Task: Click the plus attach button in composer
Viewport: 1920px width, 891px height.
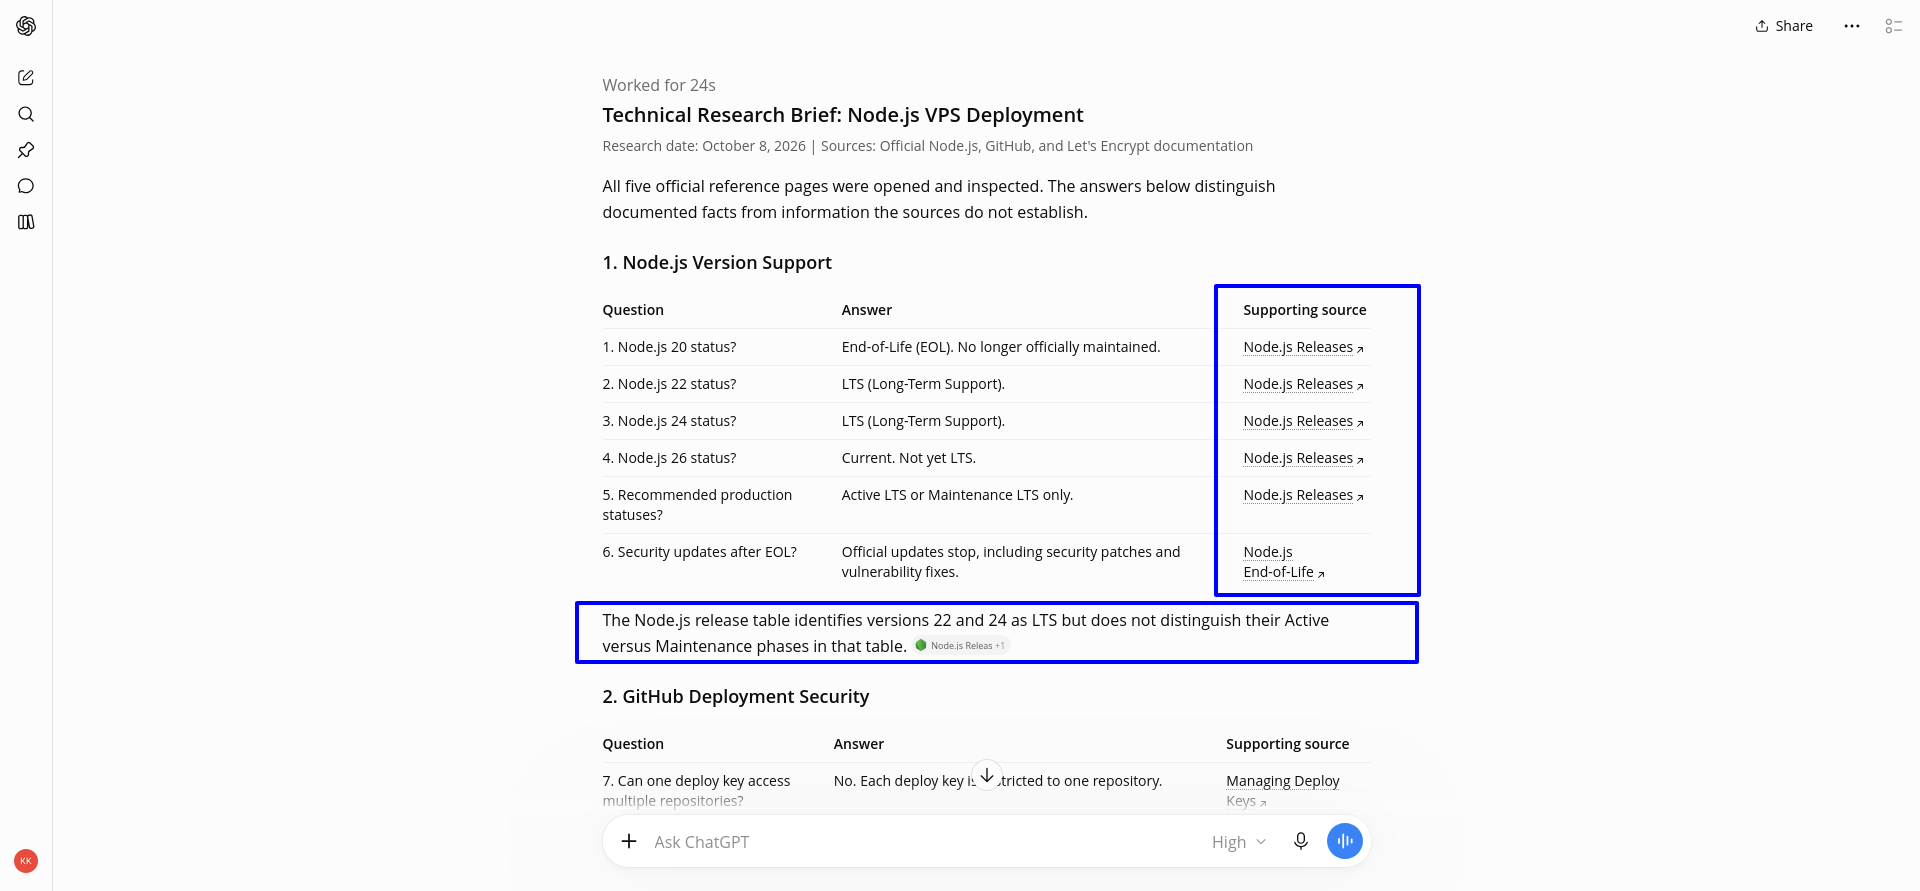Action: click(629, 842)
